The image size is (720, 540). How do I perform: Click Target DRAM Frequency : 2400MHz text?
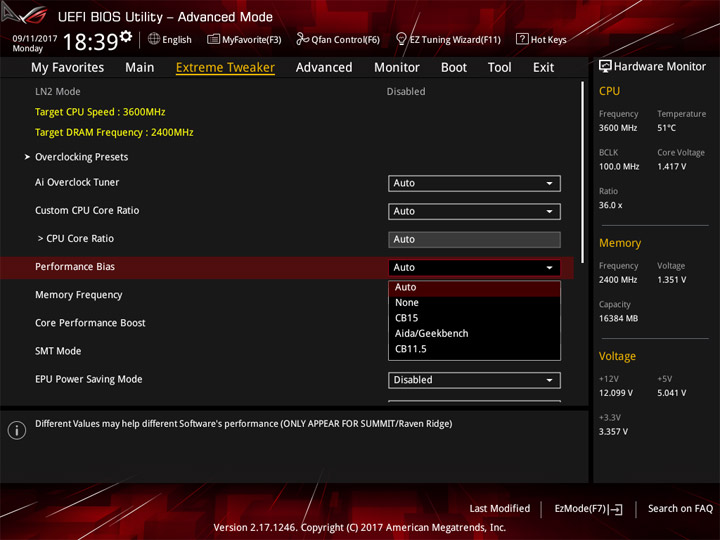114,132
